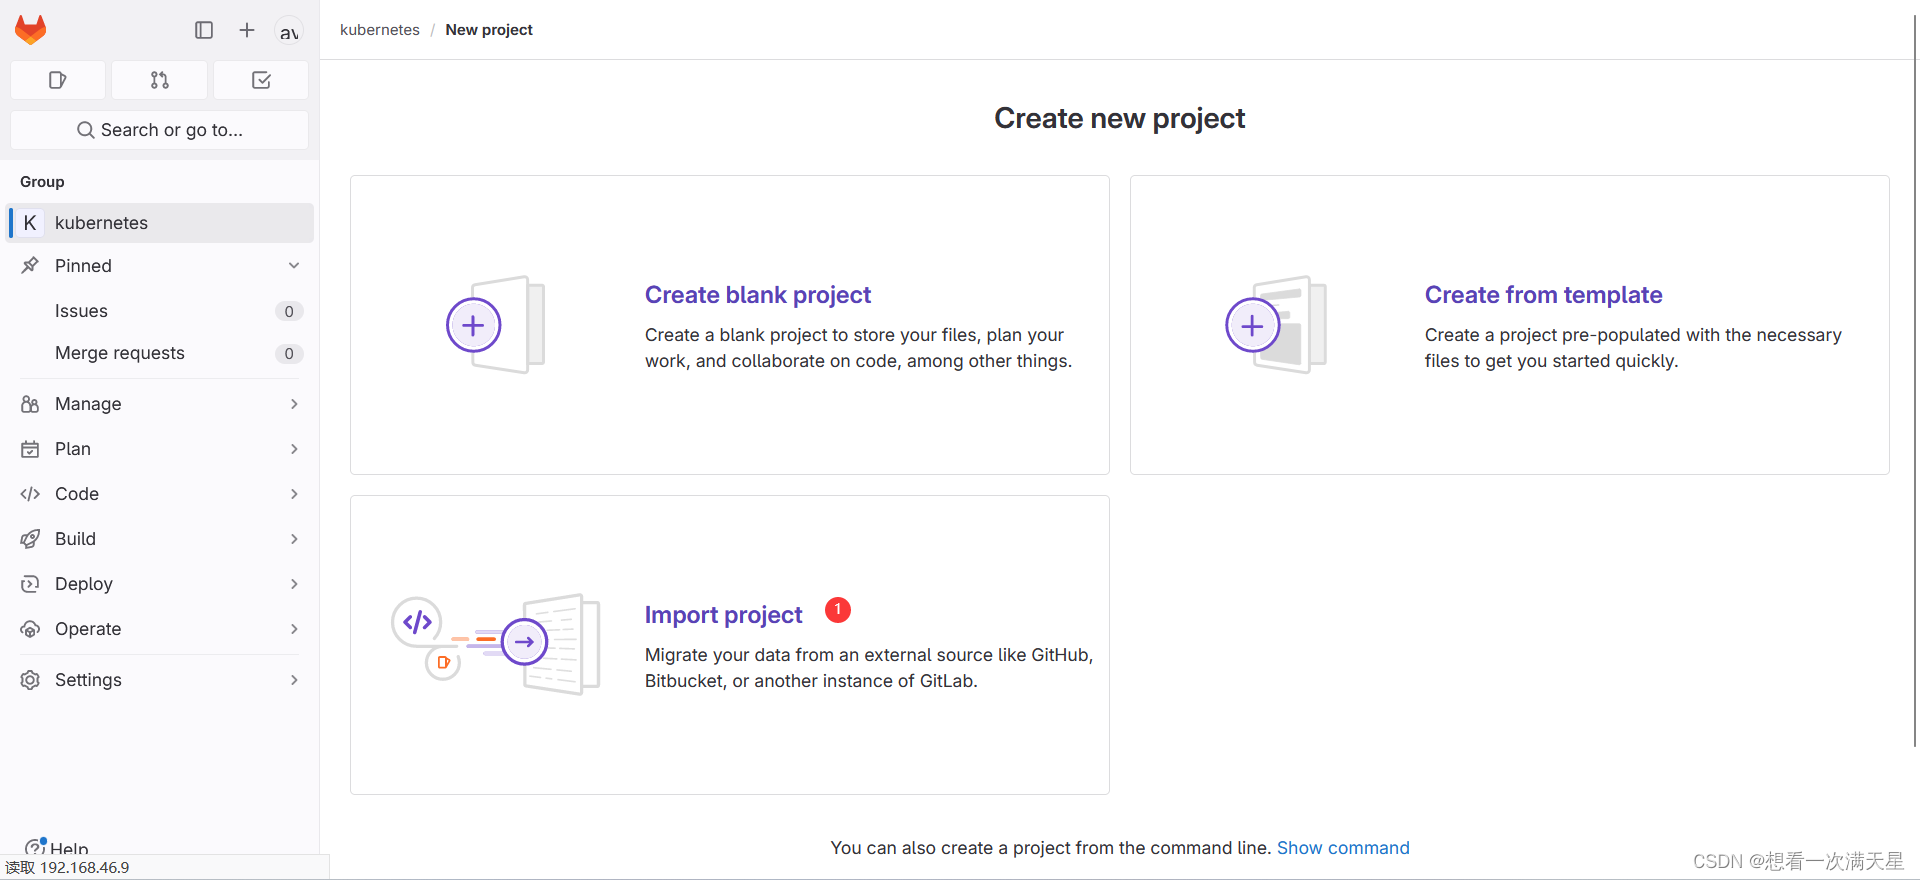Viewport: 1920px width, 880px height.
Task: Expand the Plan menu chevron
Action: click(294, 449)
